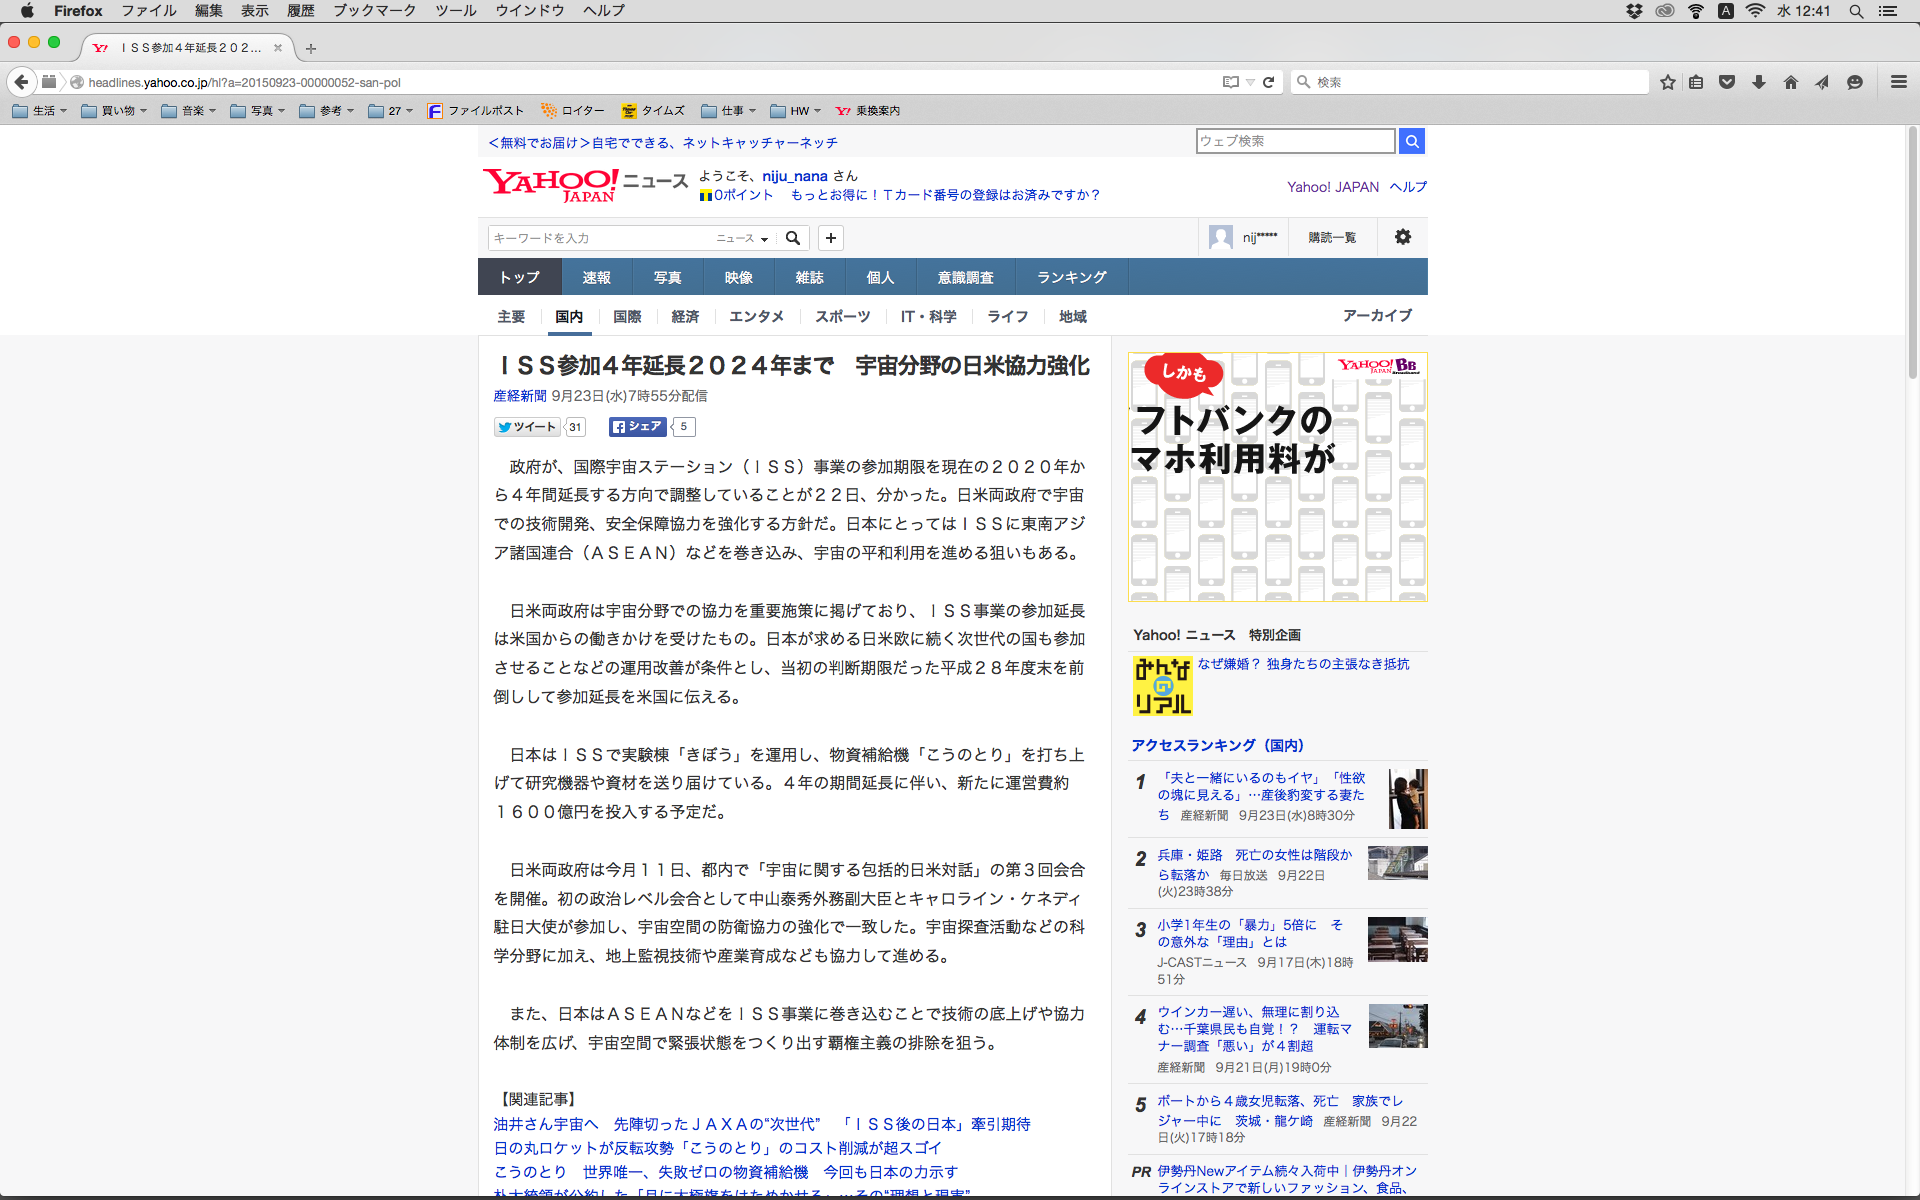Click ranking number 3 article thumbnail

[x=1397, y=939]
